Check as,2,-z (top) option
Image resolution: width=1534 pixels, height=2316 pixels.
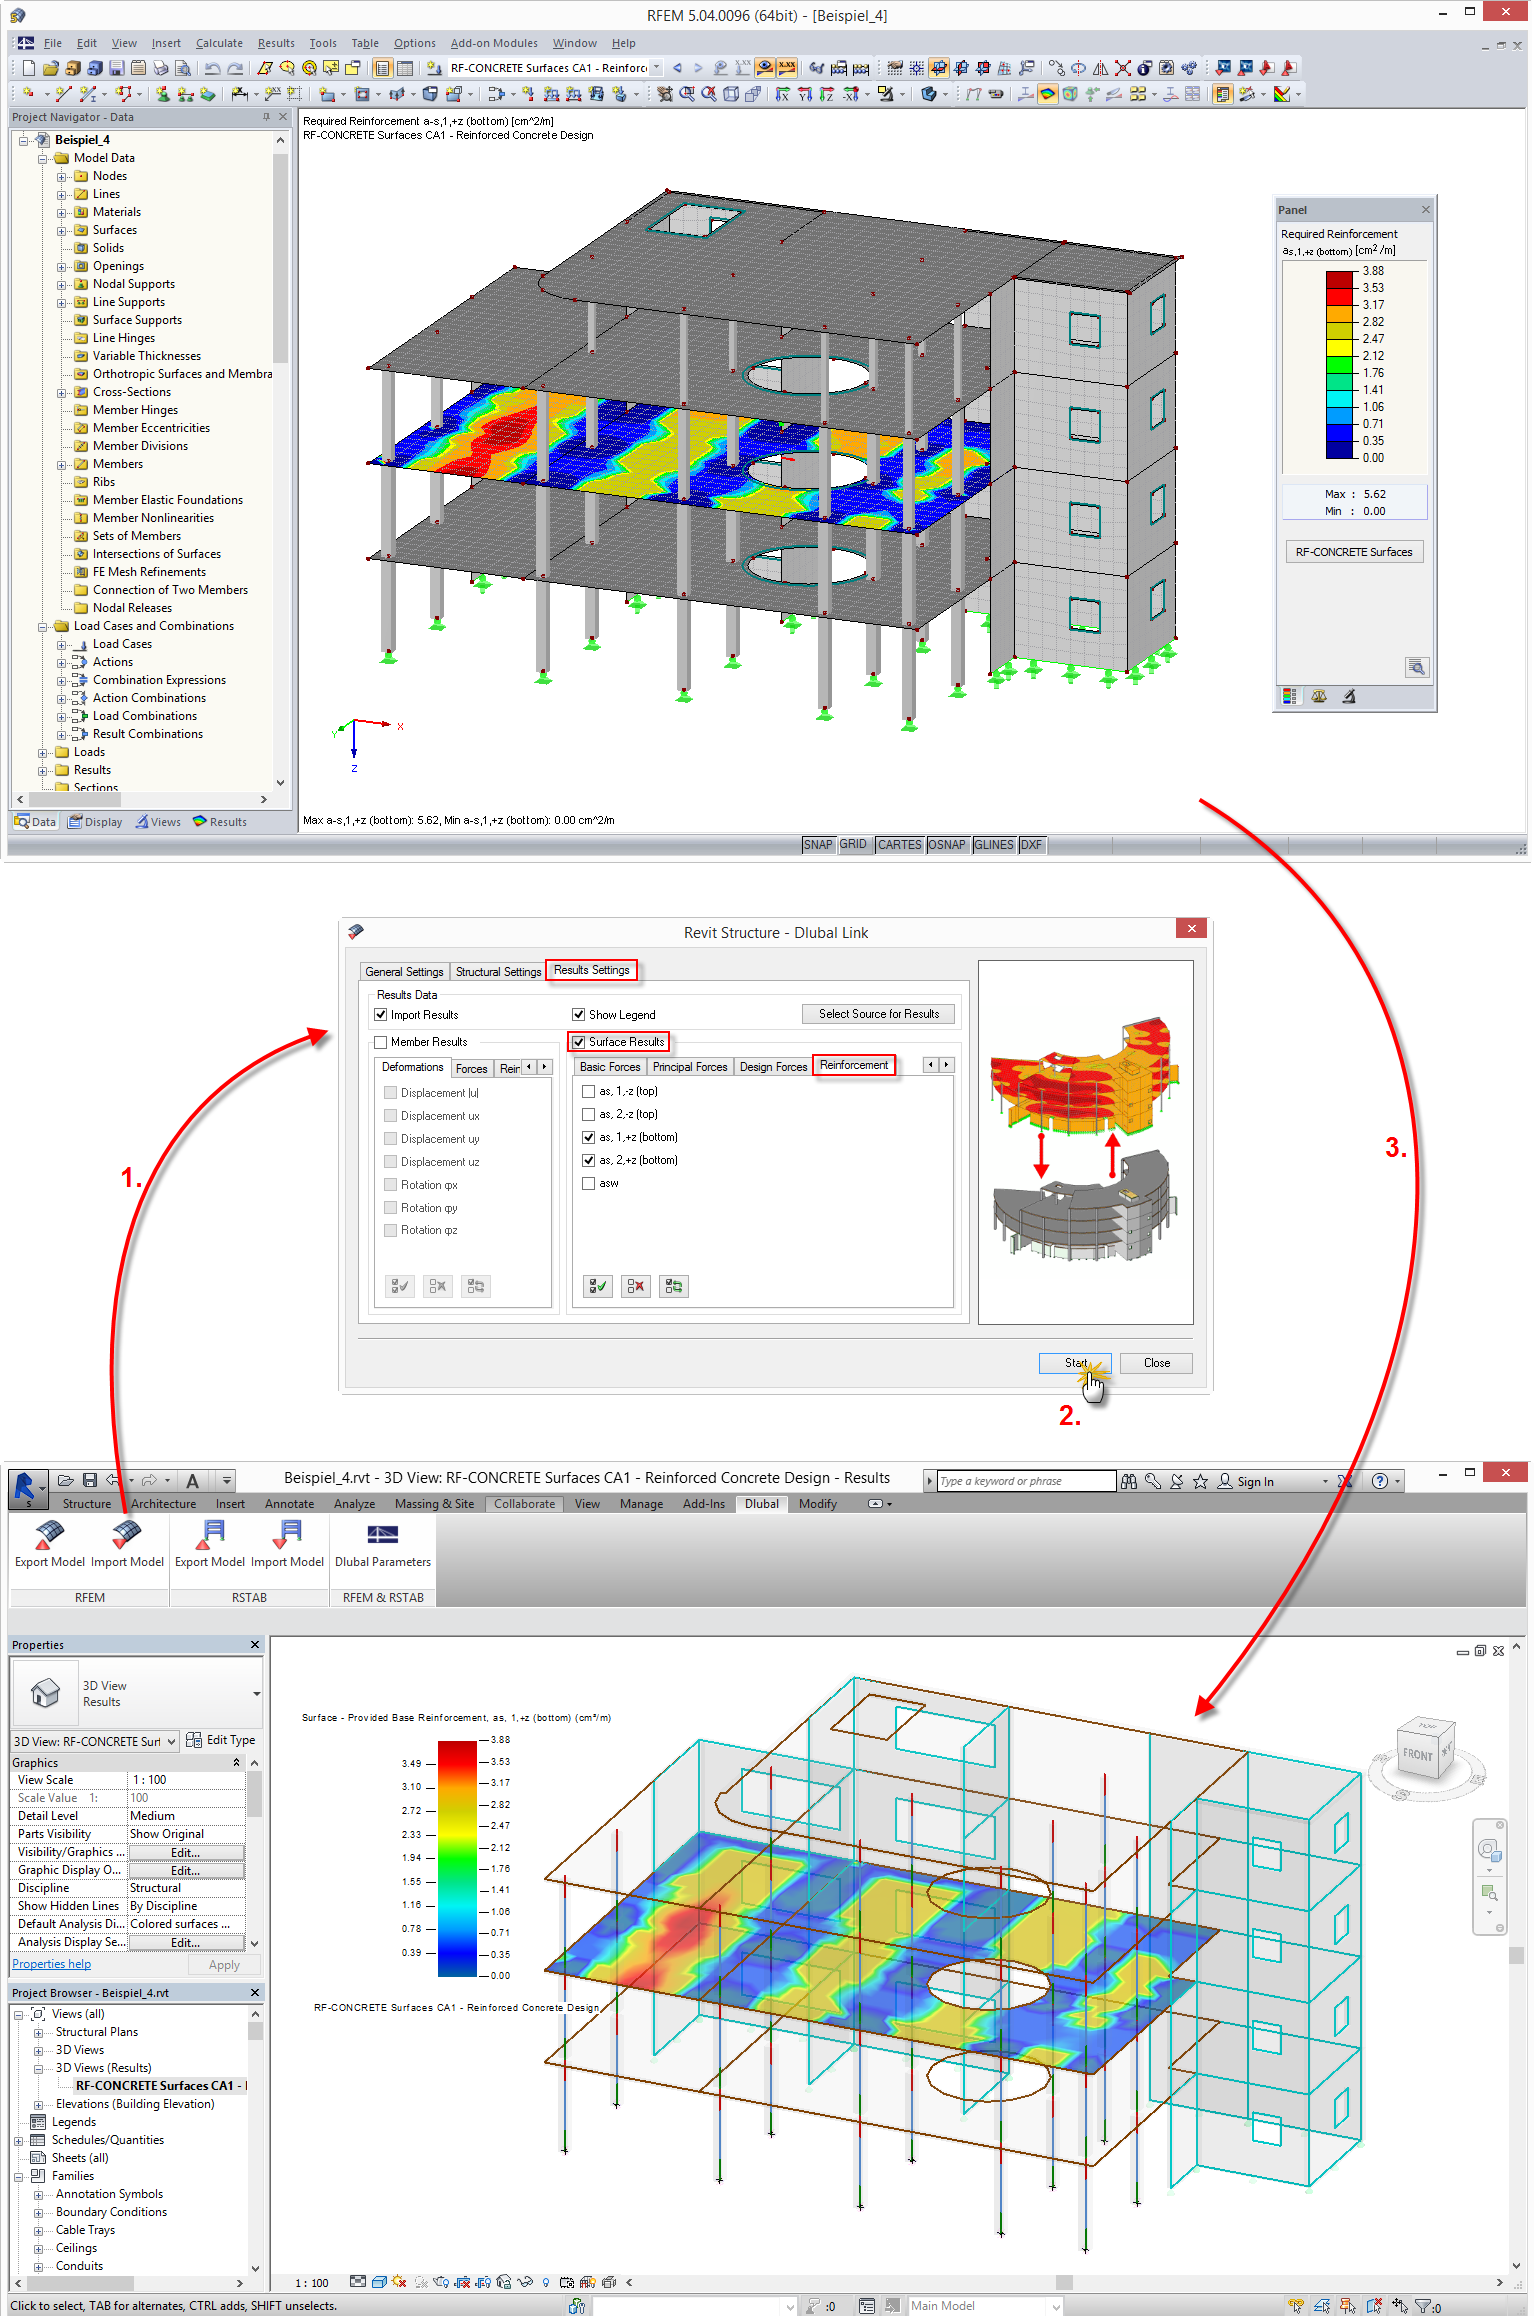tap(589, 1114)
